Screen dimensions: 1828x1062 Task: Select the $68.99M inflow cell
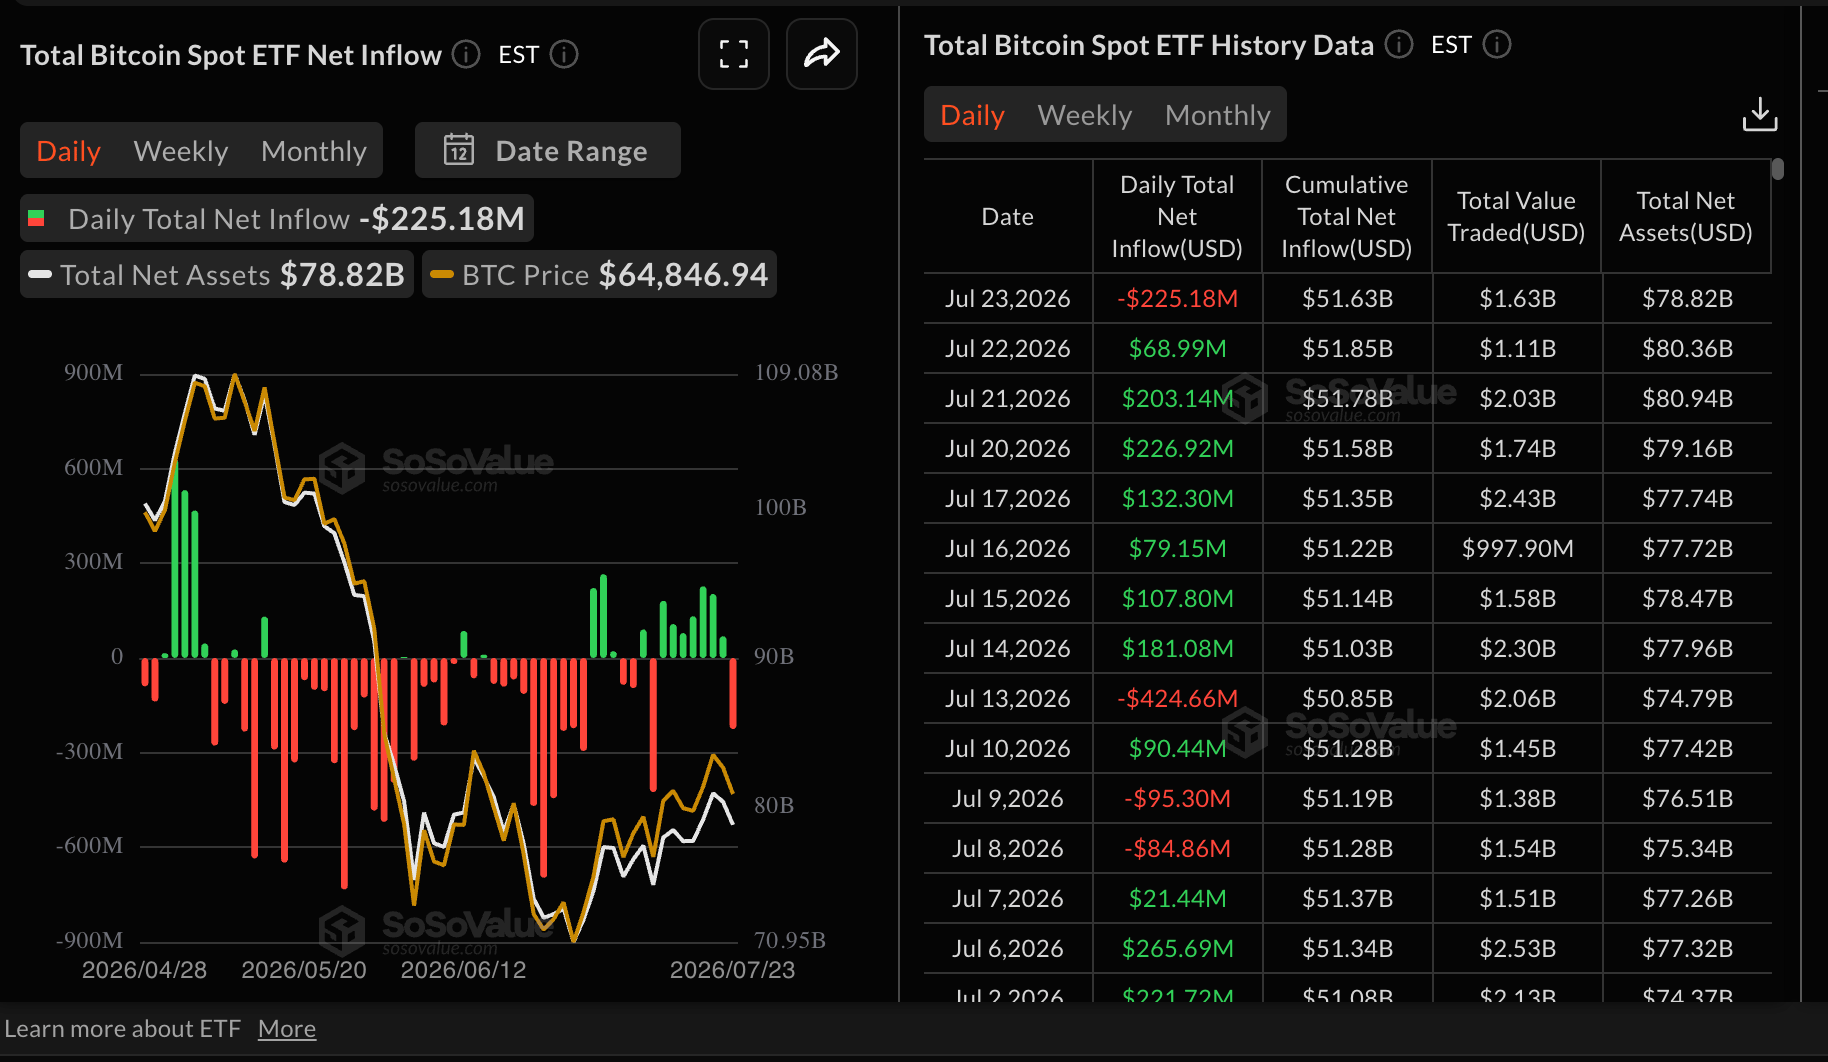[1178, 348]
